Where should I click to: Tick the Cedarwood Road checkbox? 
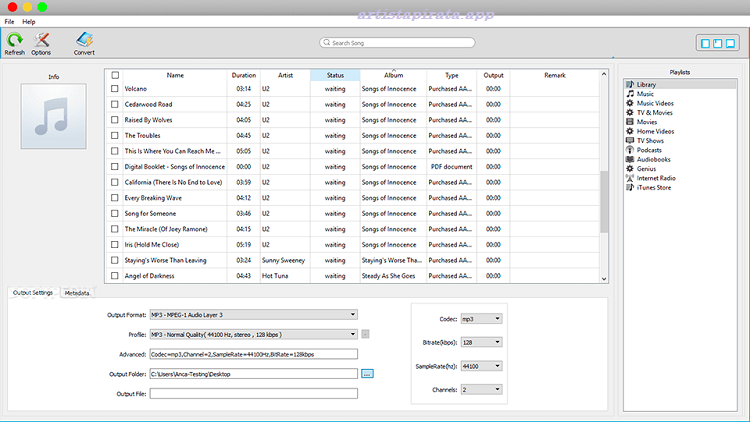[x=115, y=104]
